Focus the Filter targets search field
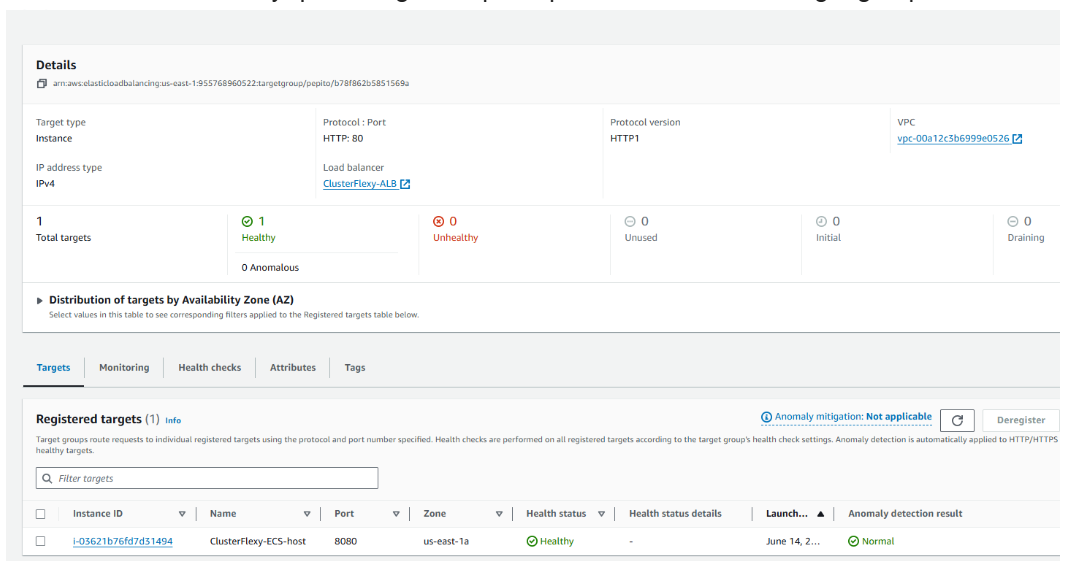 tap(210, 479)
